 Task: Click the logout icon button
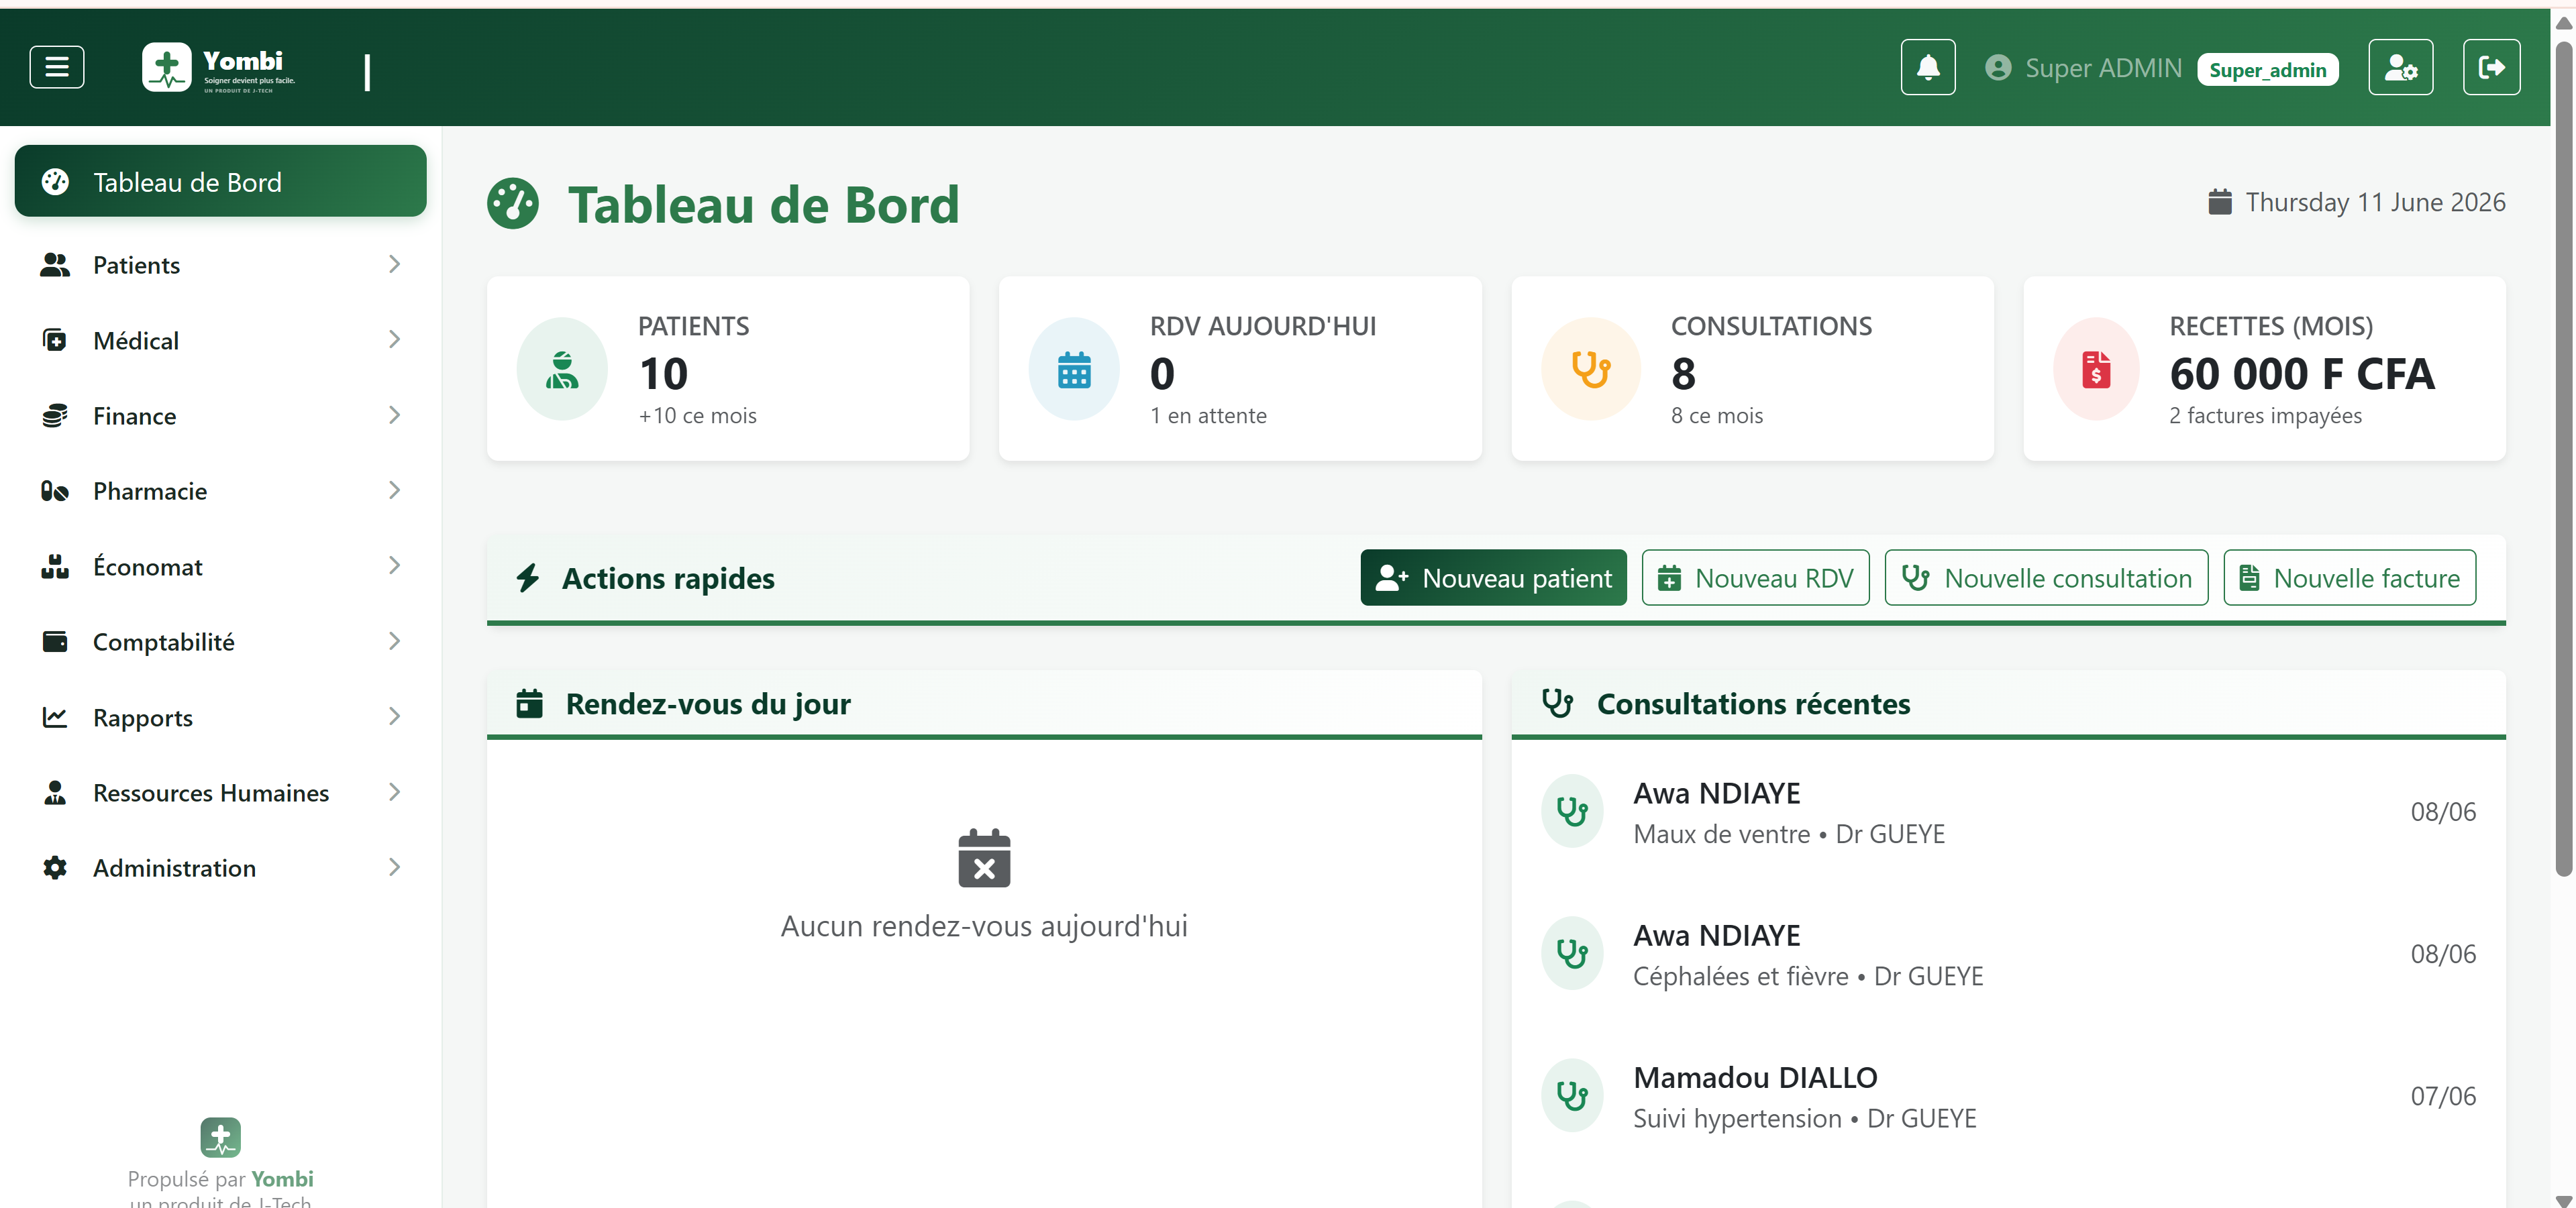(2491, 67)
